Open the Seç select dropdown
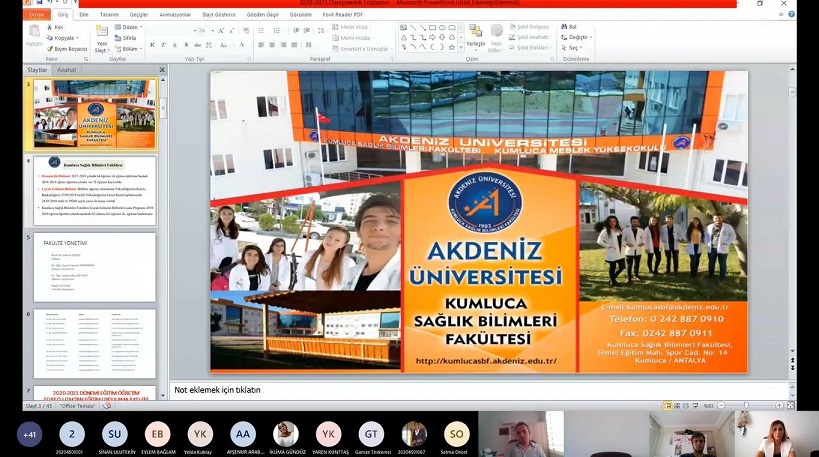 (x=571, y=48)
